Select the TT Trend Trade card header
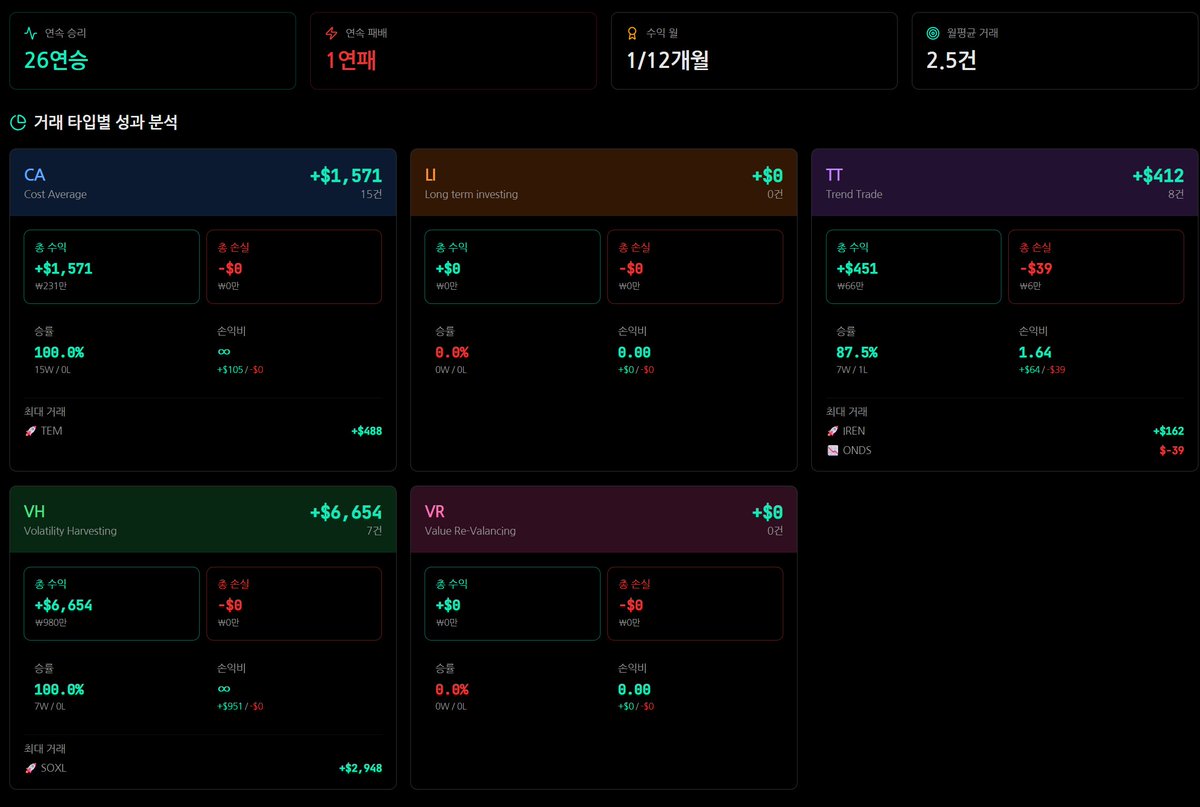Image resolution: width=1200 pixels, height=807 pixels. [1005, 183]
